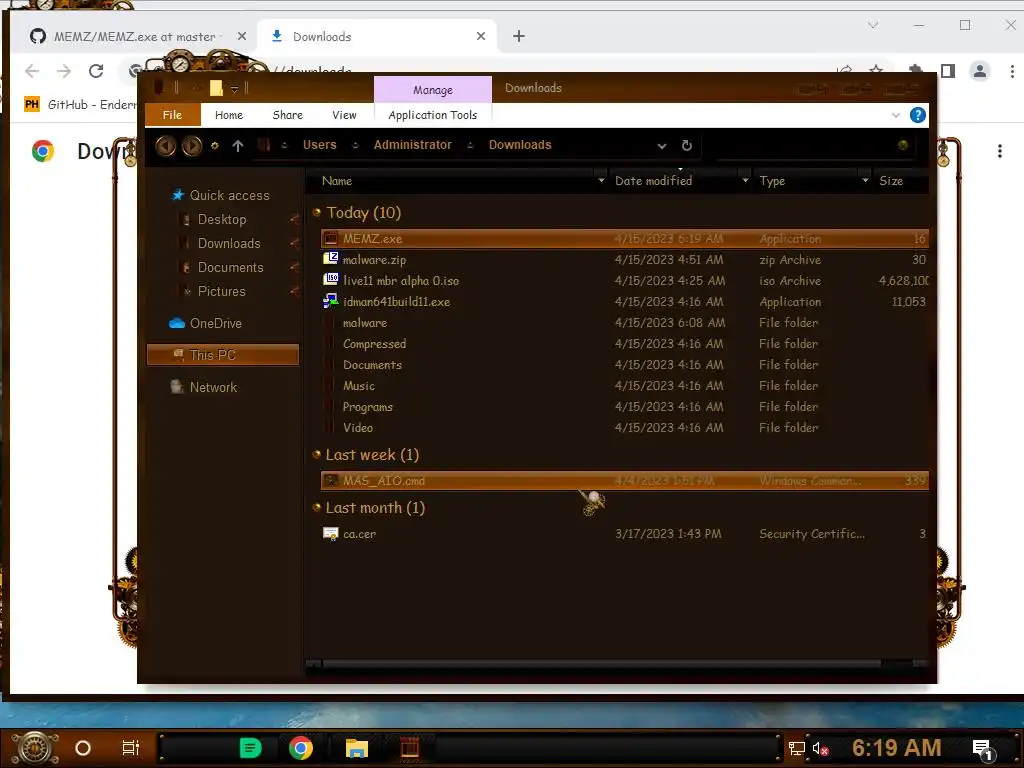This screenshot has width=1024, height=768.
Task: Open Application Tools ribbon tab
Action: tap(432, 115)
